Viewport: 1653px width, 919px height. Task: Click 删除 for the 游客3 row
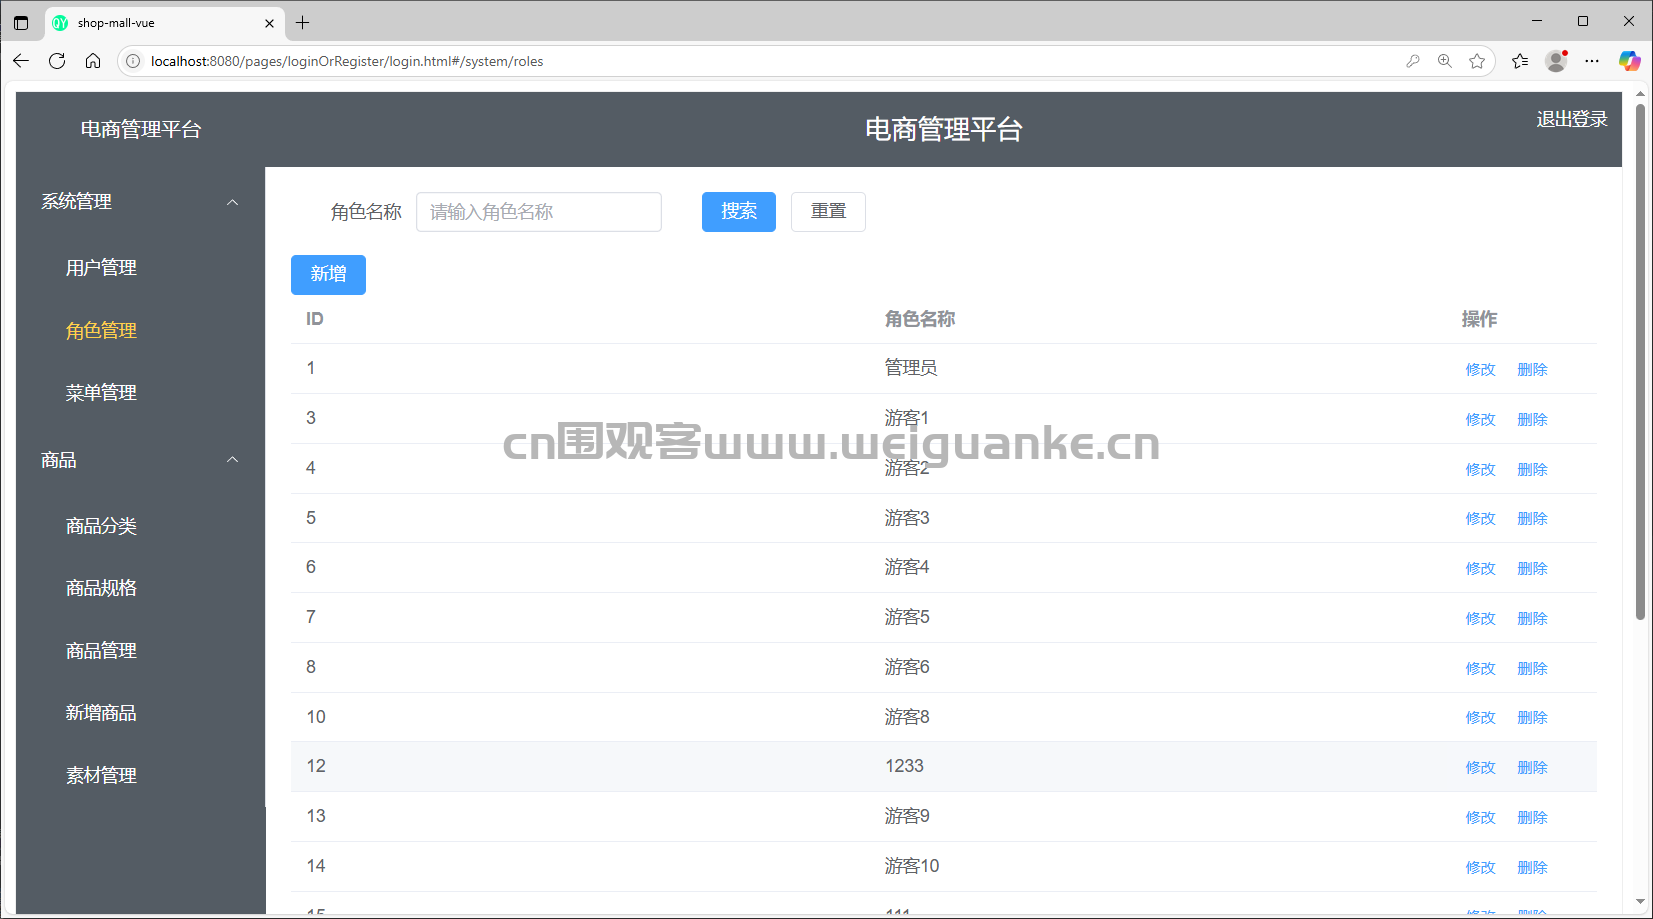[x=1532, y=519]
